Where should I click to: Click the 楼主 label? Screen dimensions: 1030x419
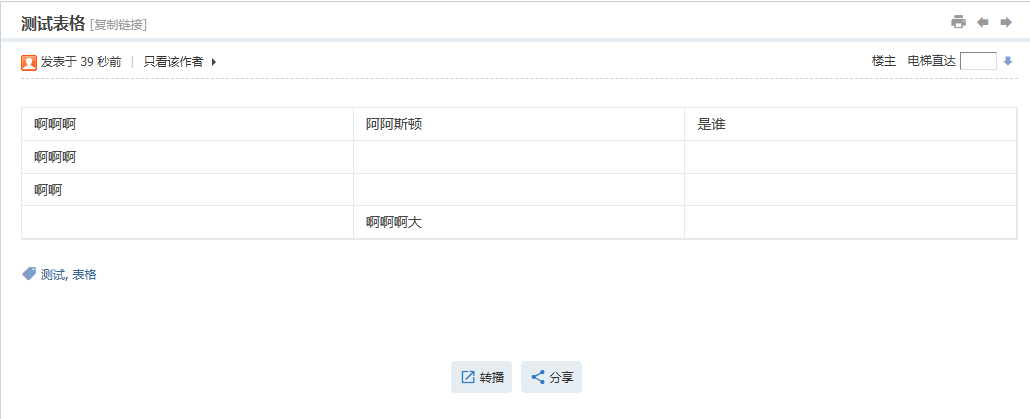tap(883, 61)
